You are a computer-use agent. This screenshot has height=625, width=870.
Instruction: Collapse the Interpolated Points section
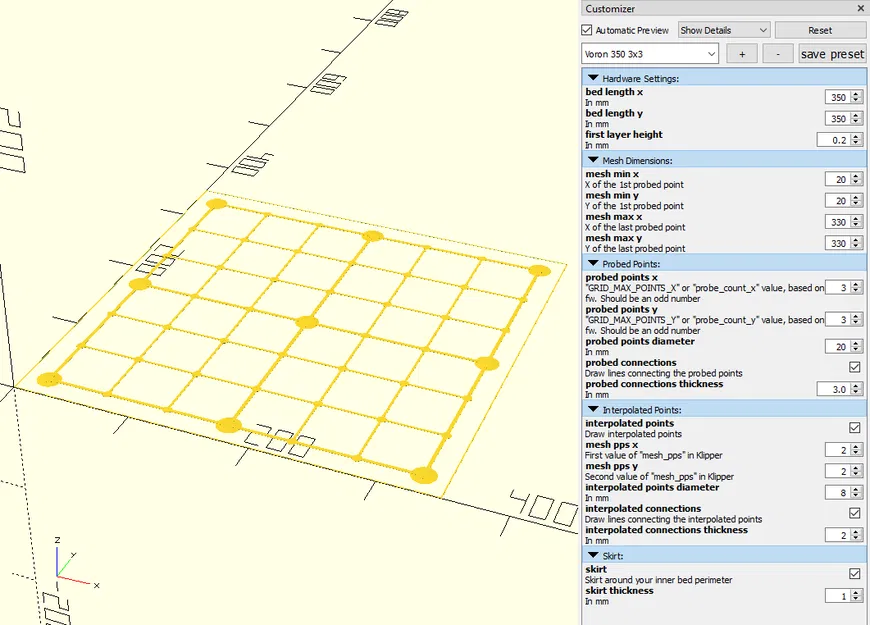[593, 410]
